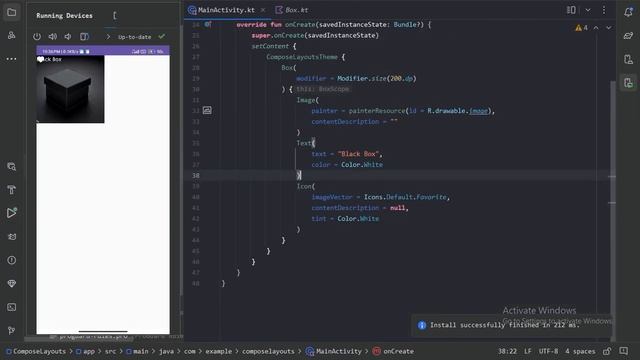
Task: Open line separator LF selector
Action: [x=528, y=351]
